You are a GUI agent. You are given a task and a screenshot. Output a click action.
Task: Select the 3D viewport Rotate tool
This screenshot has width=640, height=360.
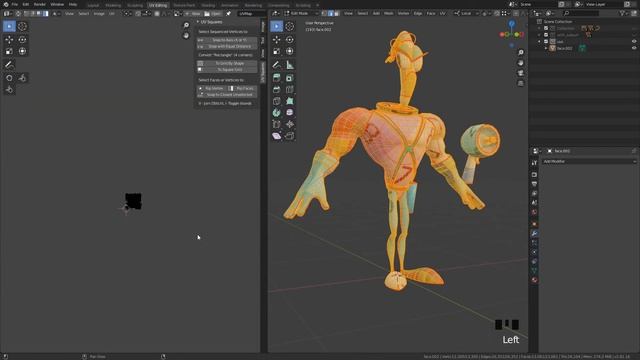tap(289, 40)
